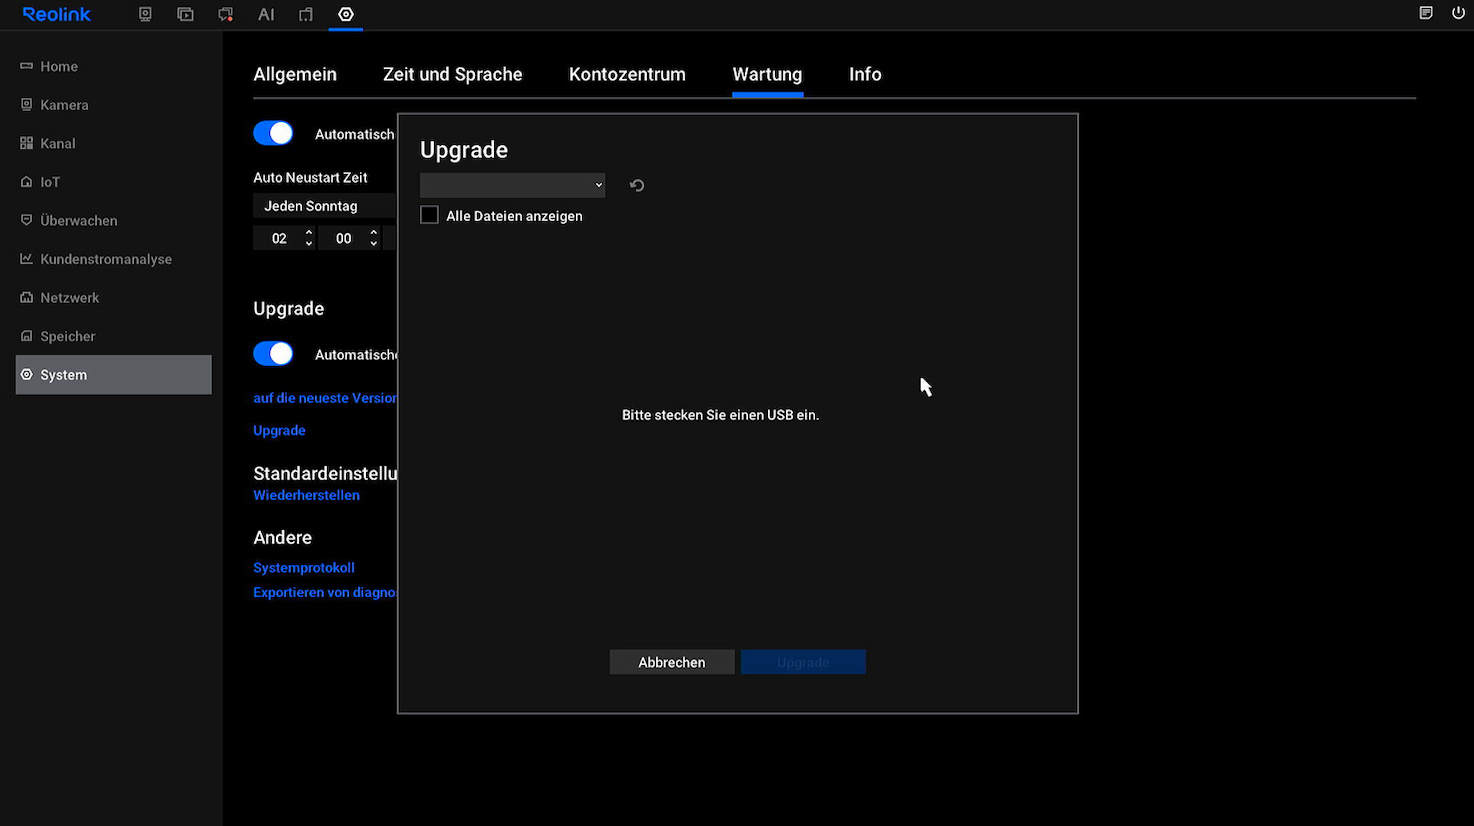The image size is (1474, 826).
Task: Click the smart home icon in top bar
Action: [306, 14]
